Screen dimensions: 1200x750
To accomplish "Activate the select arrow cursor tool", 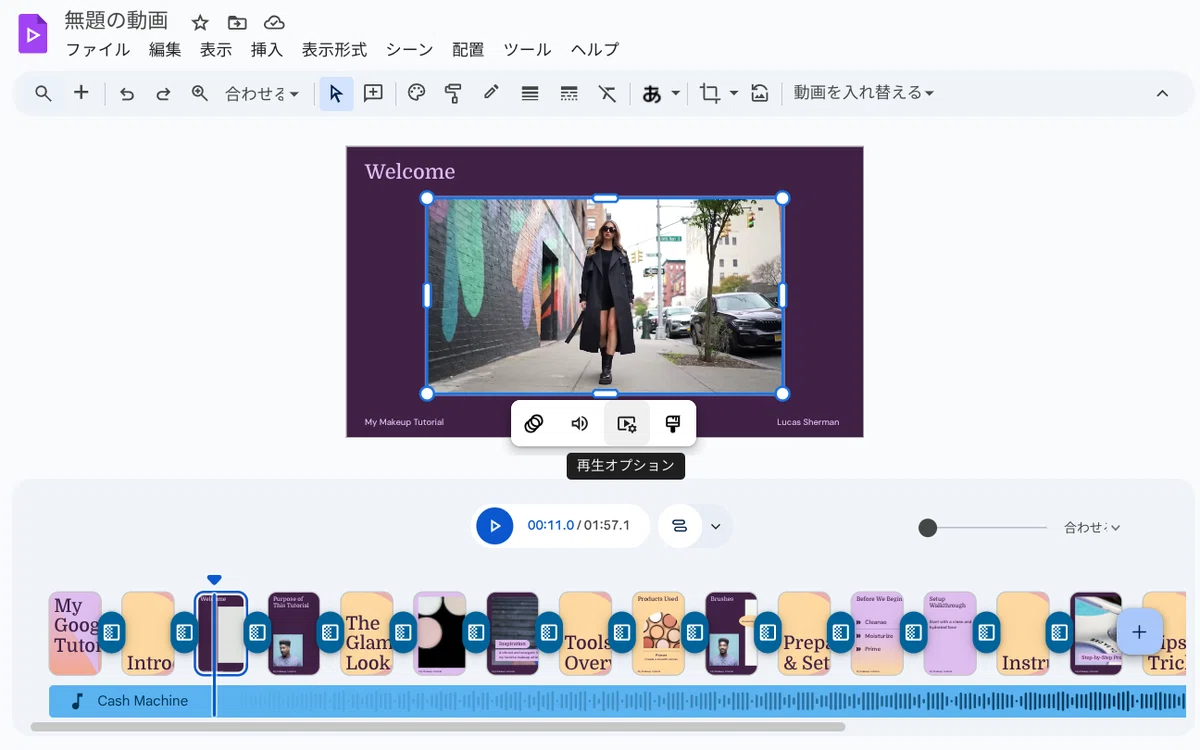I will pyautogui.click(x=336, y=93).
